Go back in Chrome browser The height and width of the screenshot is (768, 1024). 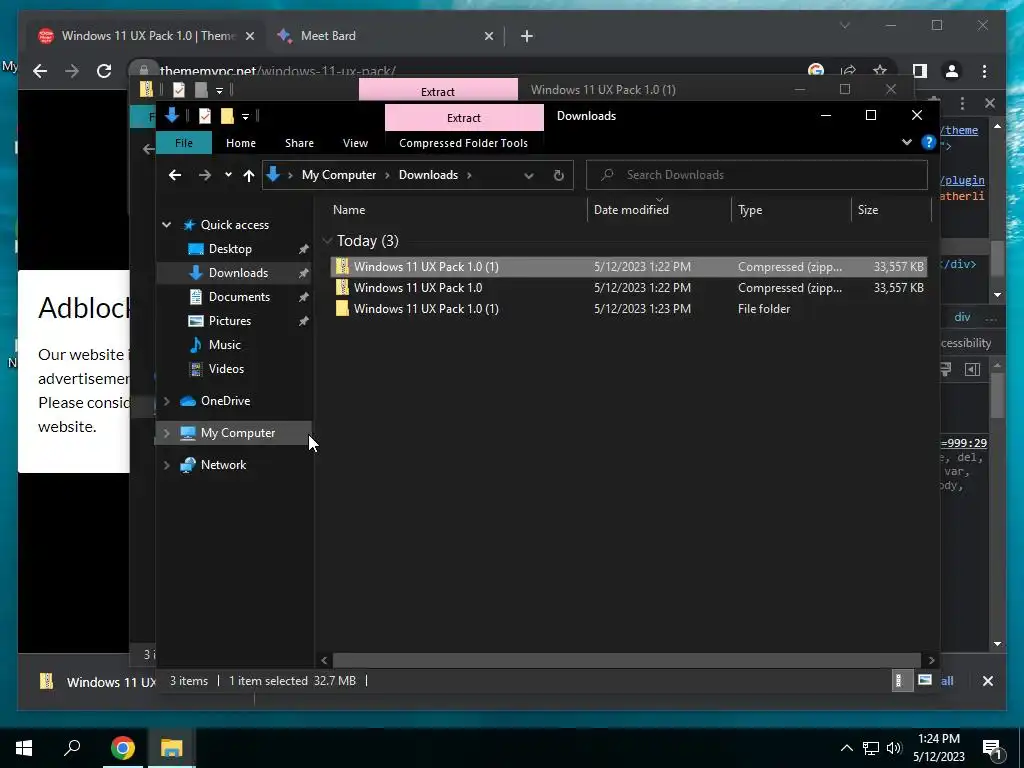click(x=40, y=71)
